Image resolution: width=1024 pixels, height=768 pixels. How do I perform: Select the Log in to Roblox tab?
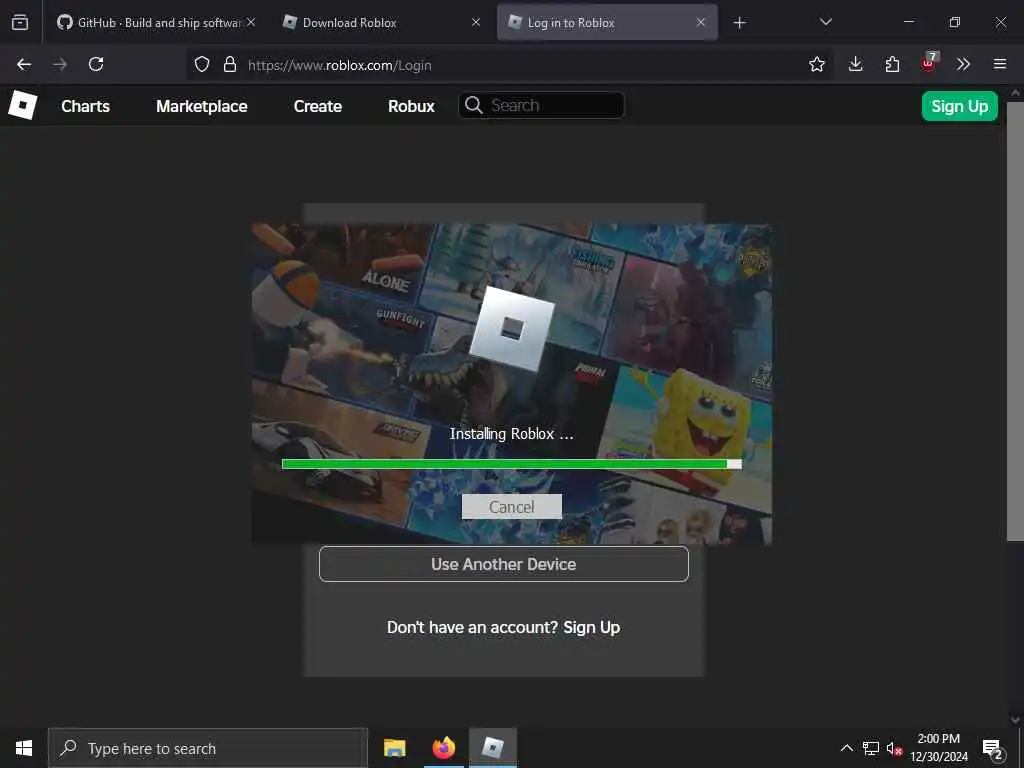click(x=607, y=22)
